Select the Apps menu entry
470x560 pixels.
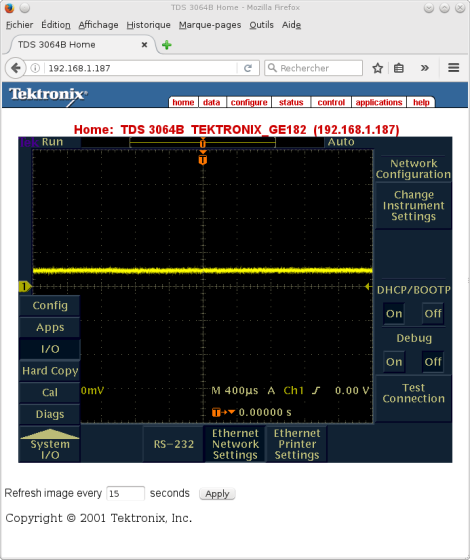pos(50,328)
